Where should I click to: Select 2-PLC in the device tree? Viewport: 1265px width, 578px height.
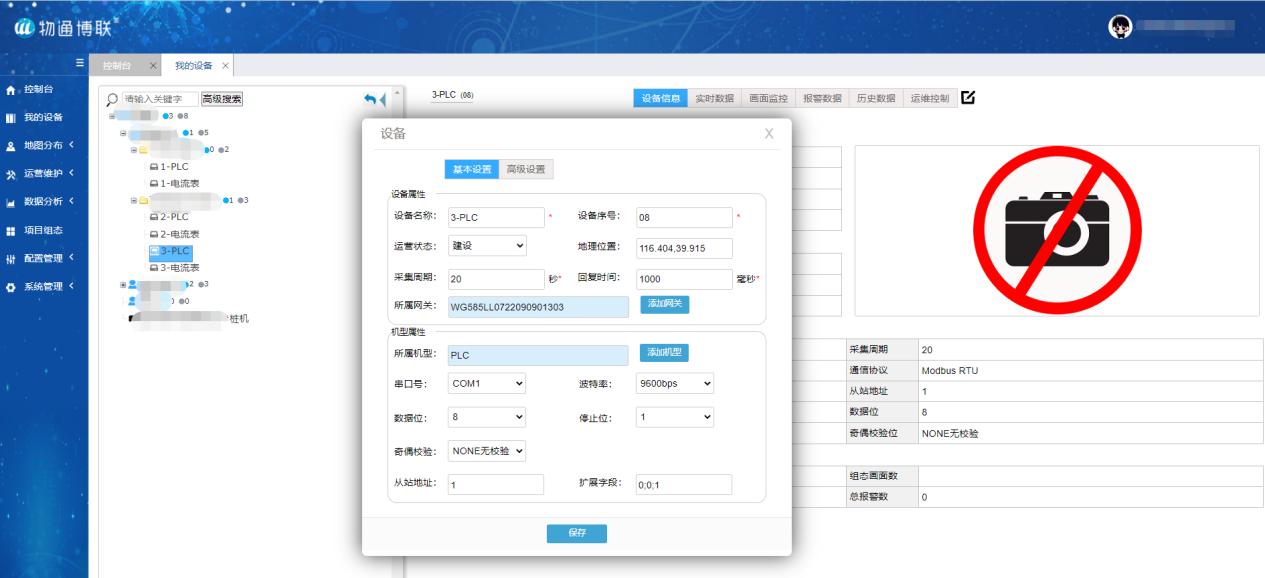point(173,217)
